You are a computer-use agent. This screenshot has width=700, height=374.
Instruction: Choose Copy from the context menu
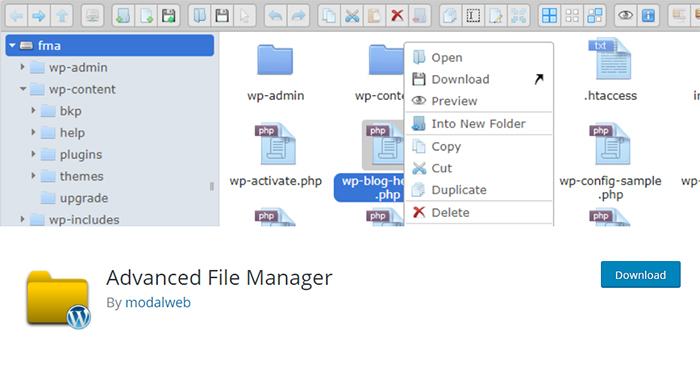pos(479,146)
